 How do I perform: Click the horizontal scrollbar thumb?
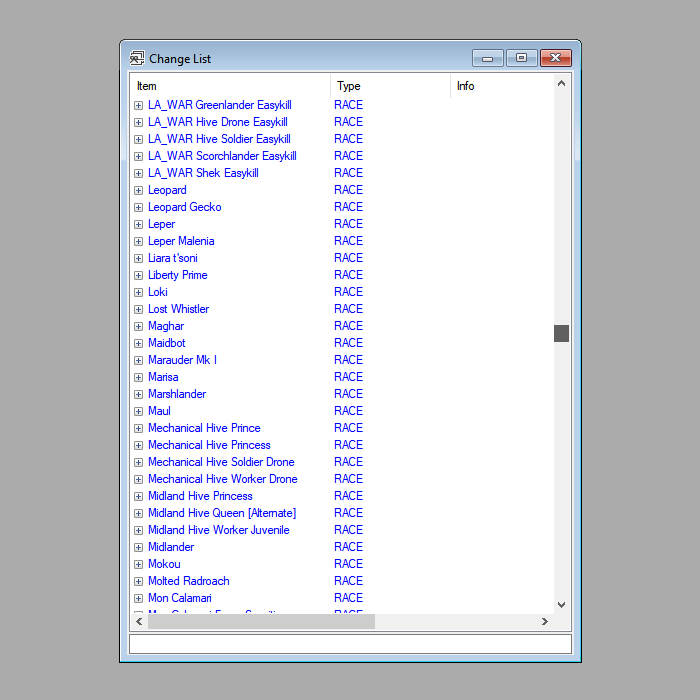261,621
